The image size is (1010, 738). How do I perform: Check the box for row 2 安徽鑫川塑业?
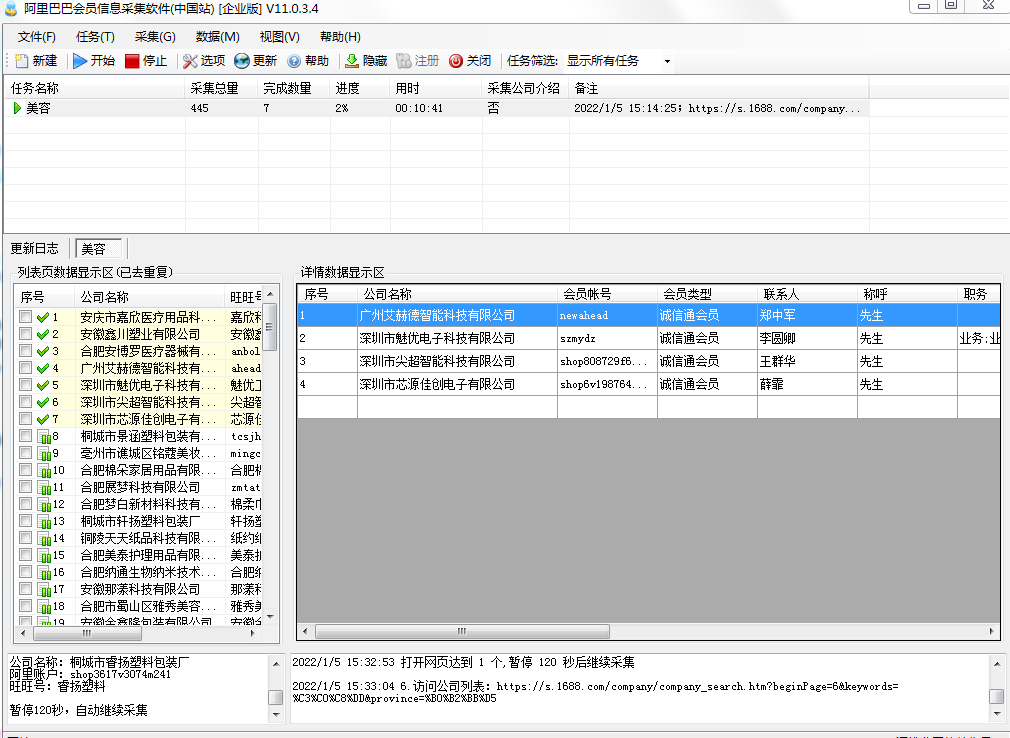point(25,334)
